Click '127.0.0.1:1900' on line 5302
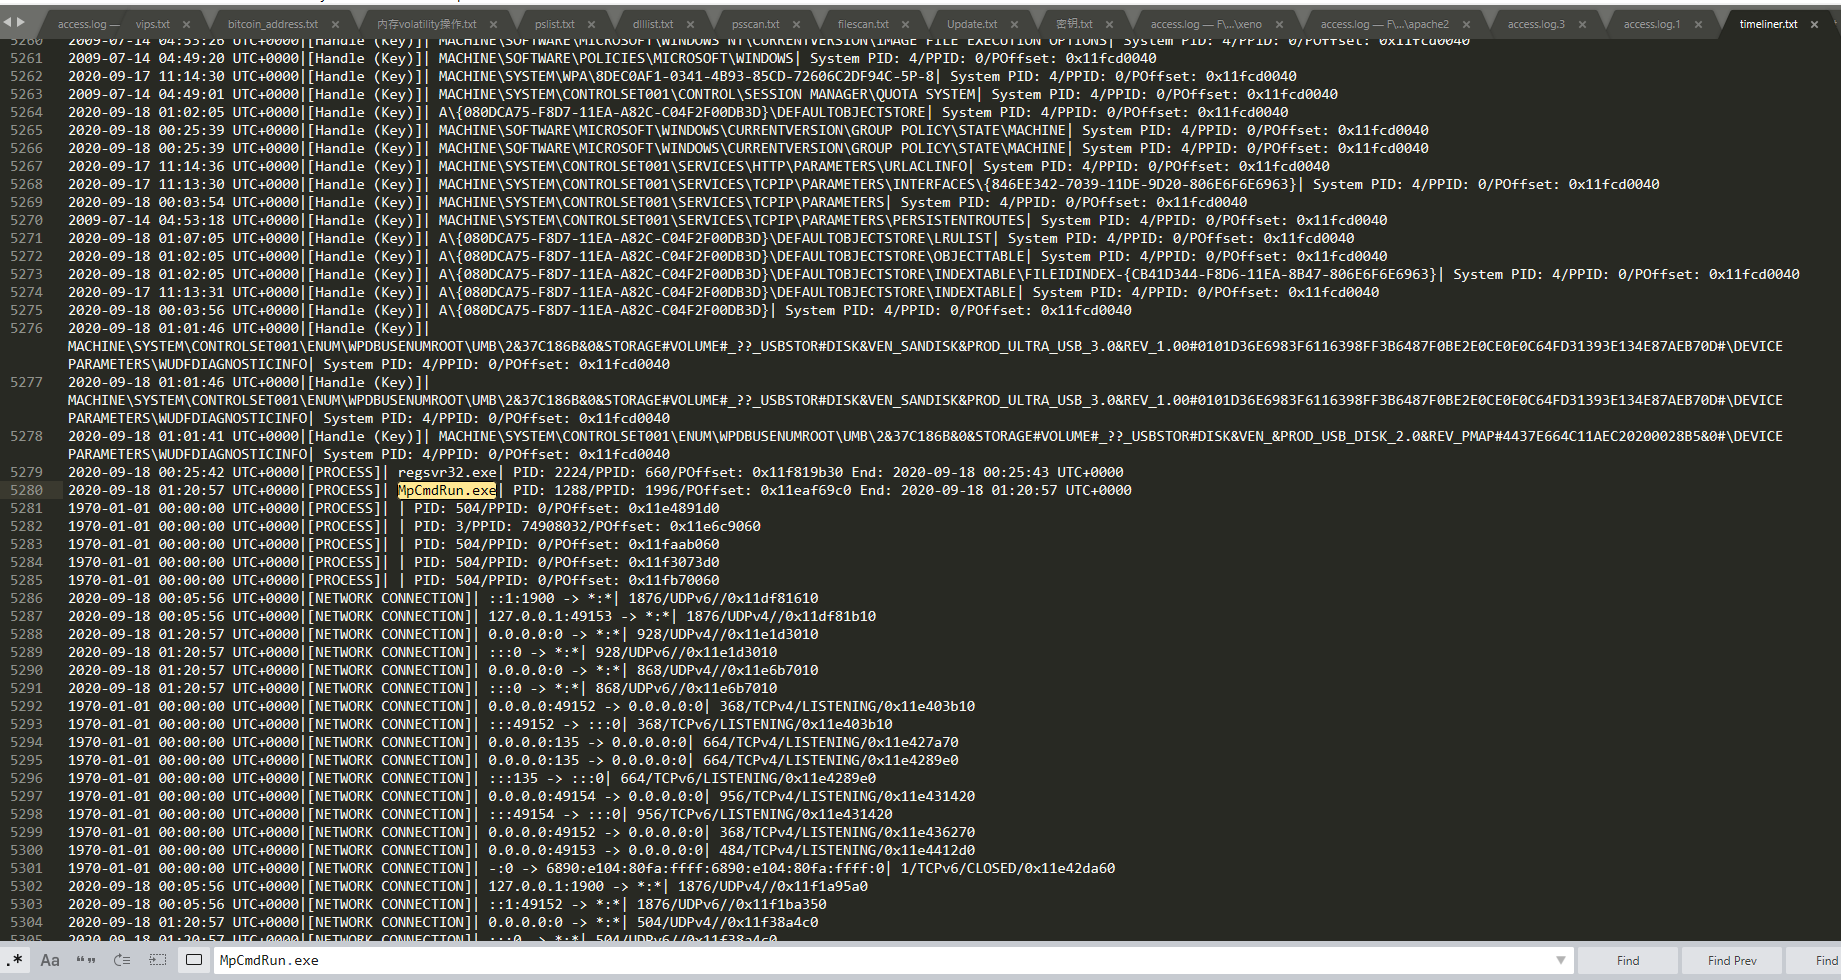The width and height of the screenshot is (1841, 980). click(546, 886)
